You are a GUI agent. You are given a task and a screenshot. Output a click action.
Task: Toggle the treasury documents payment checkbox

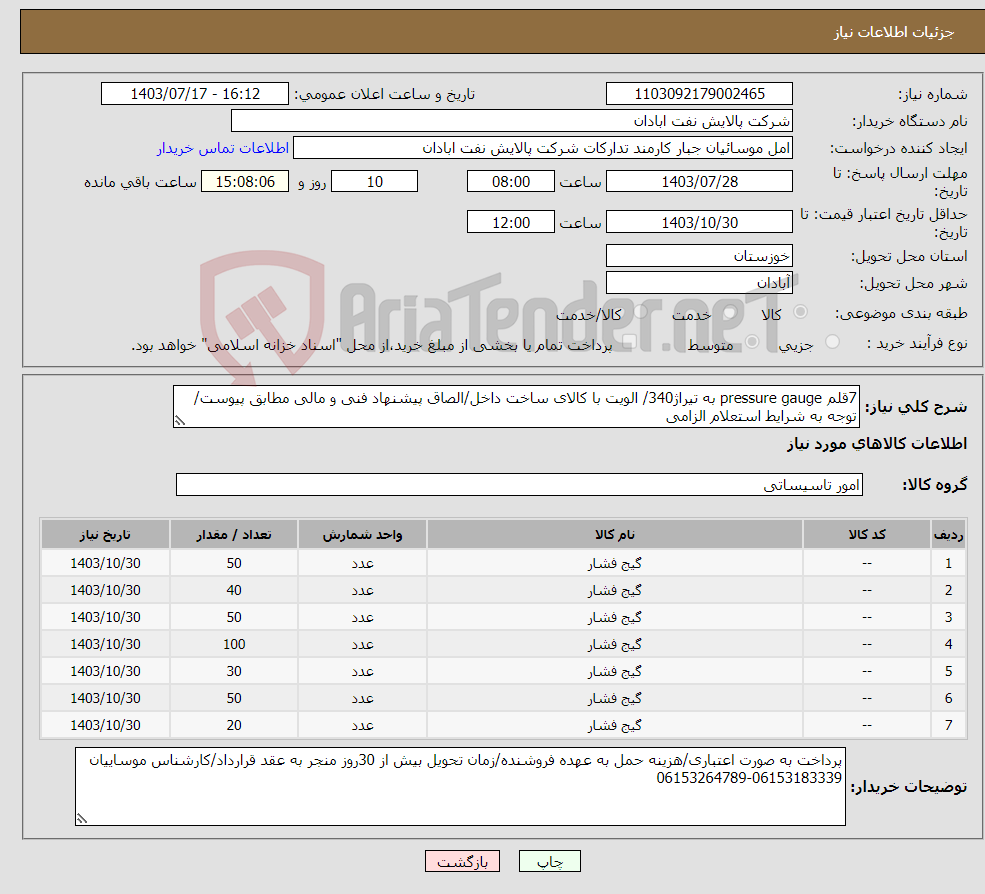pyautogui.click(x=629, y=342)
